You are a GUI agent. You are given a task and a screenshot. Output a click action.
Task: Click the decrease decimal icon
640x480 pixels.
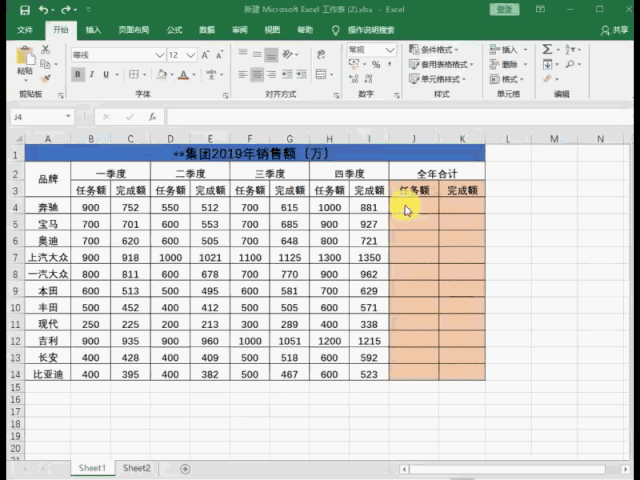[x=369, y=79]
